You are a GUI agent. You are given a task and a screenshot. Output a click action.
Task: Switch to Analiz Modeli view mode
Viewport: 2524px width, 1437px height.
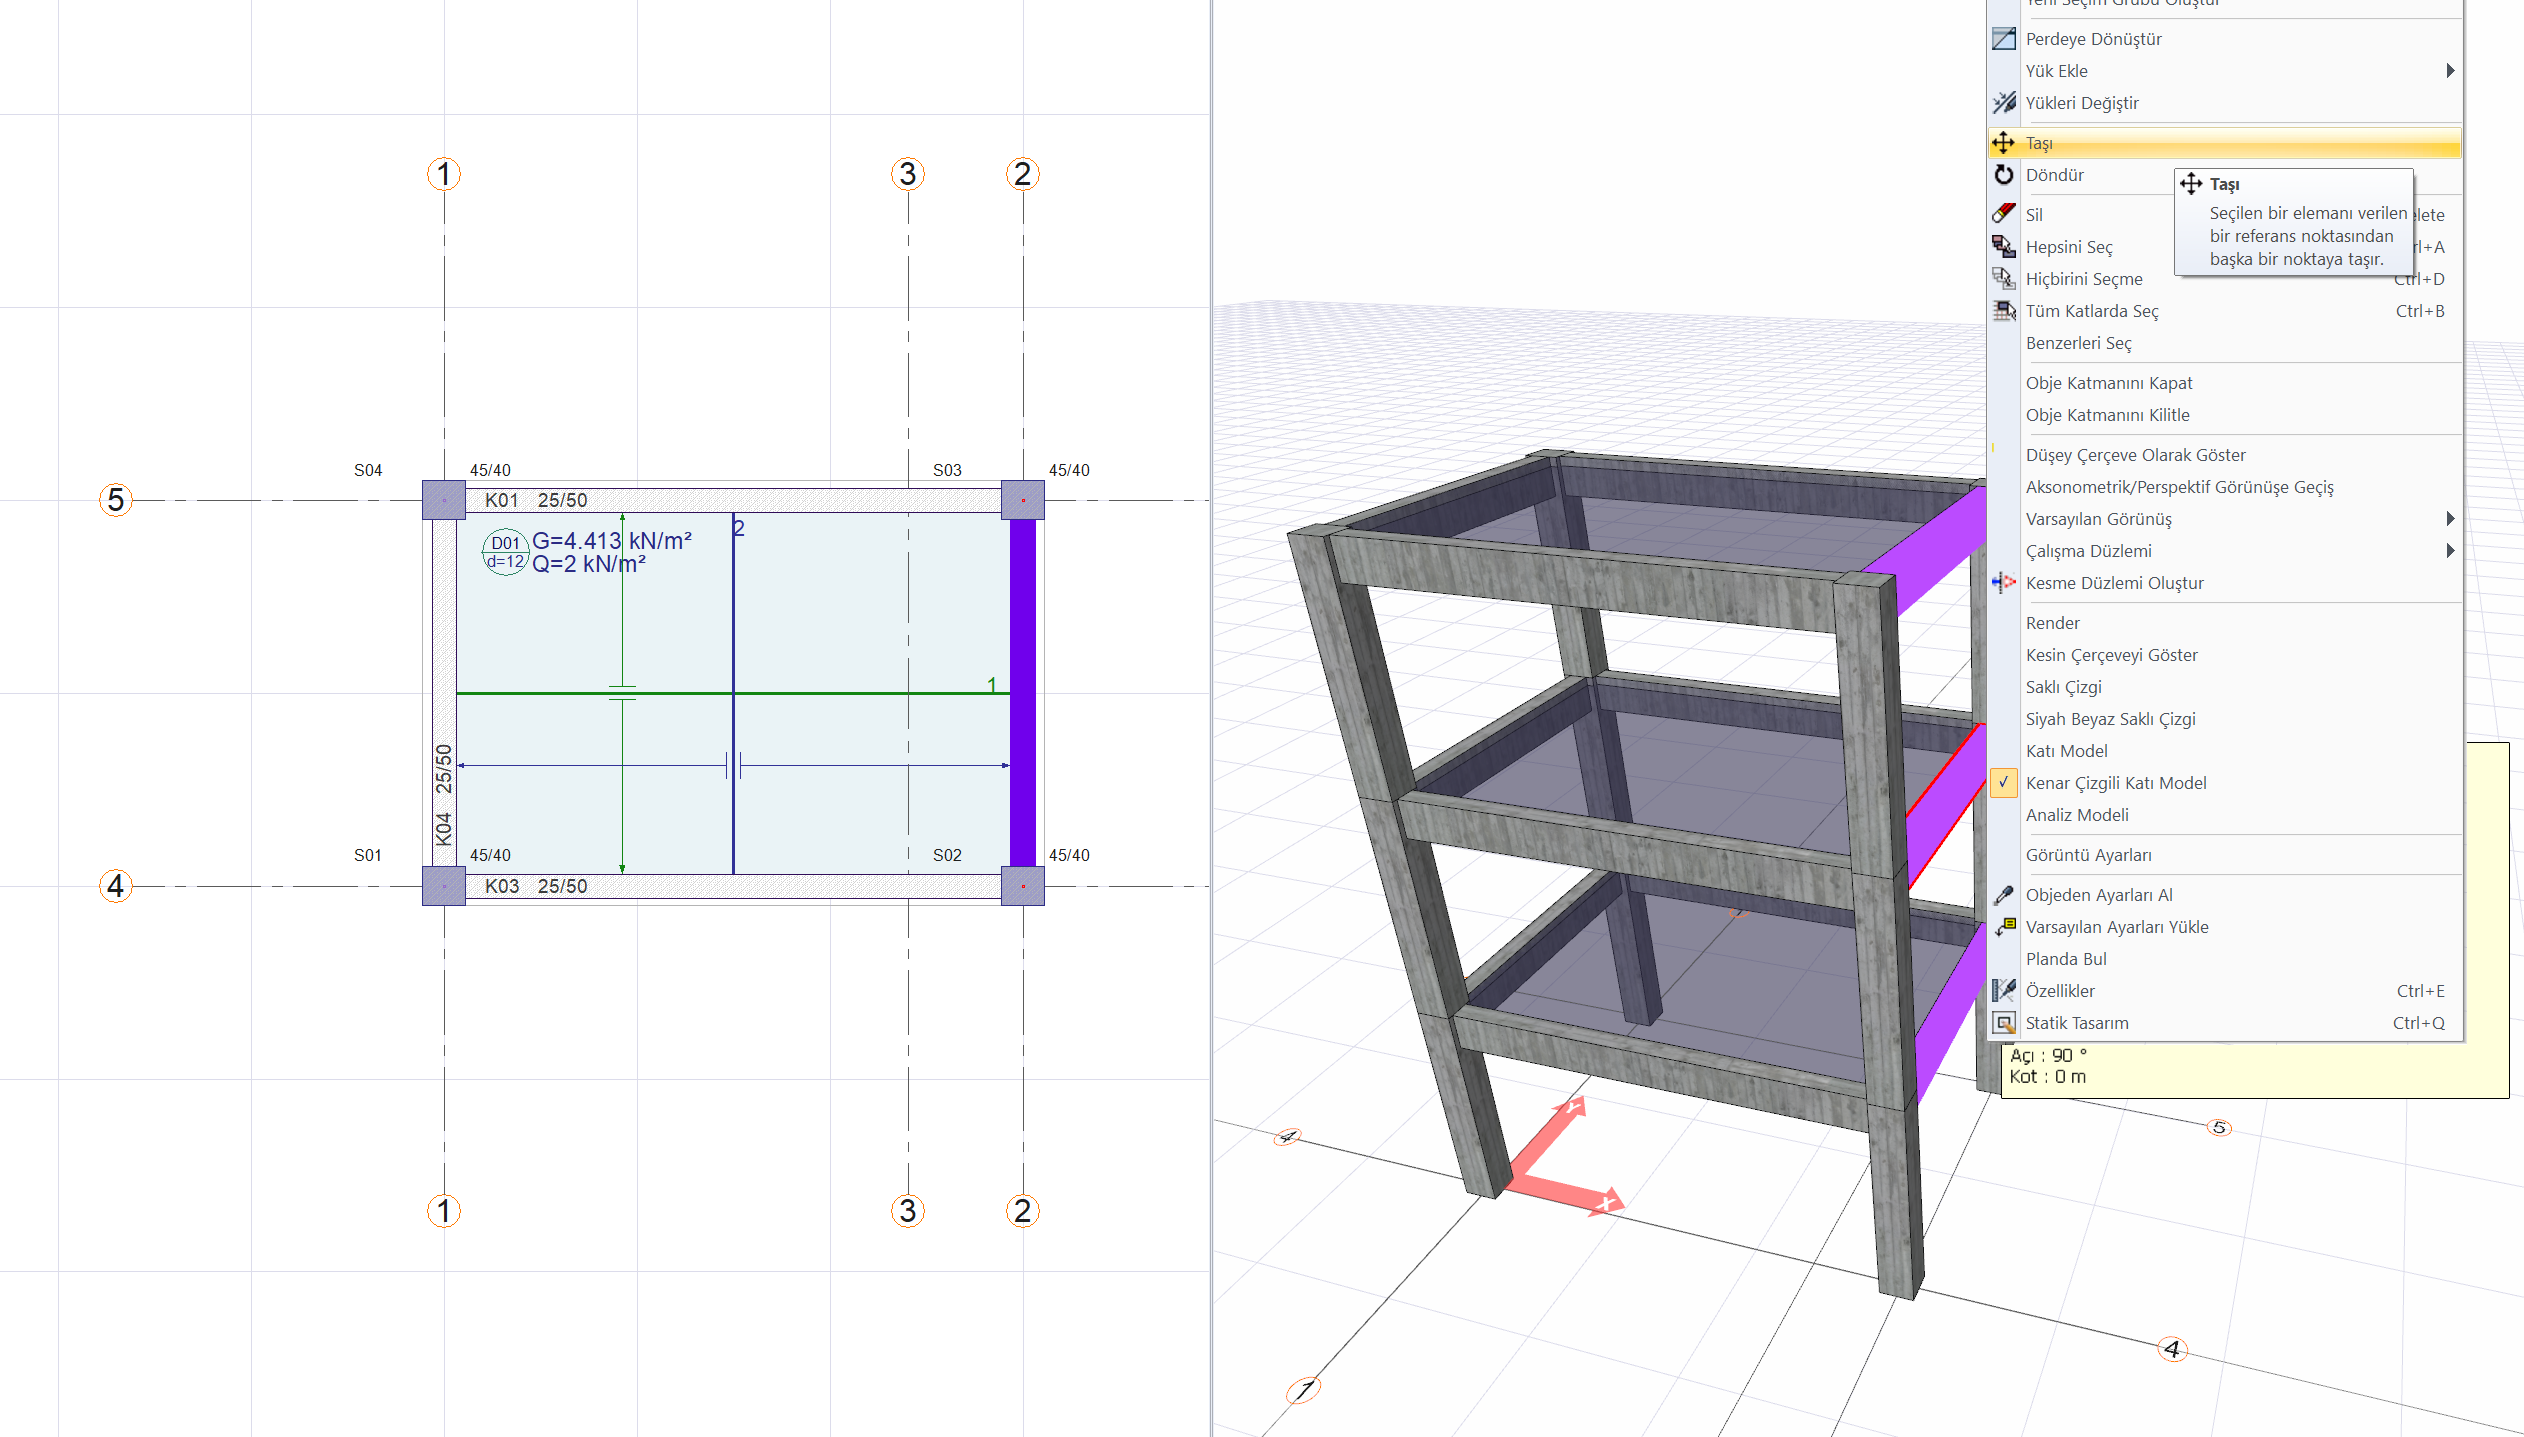tap(2077, 815)
